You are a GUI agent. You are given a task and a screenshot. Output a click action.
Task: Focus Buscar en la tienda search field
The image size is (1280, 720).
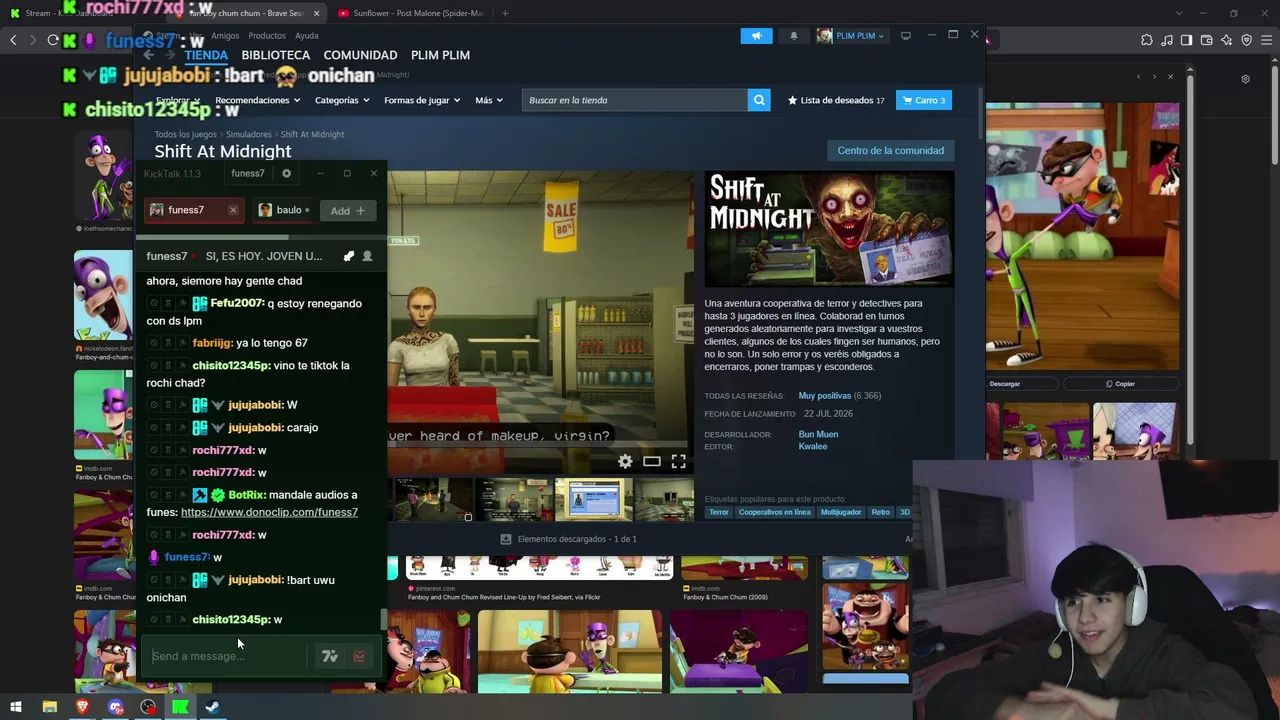pos(634,100)
